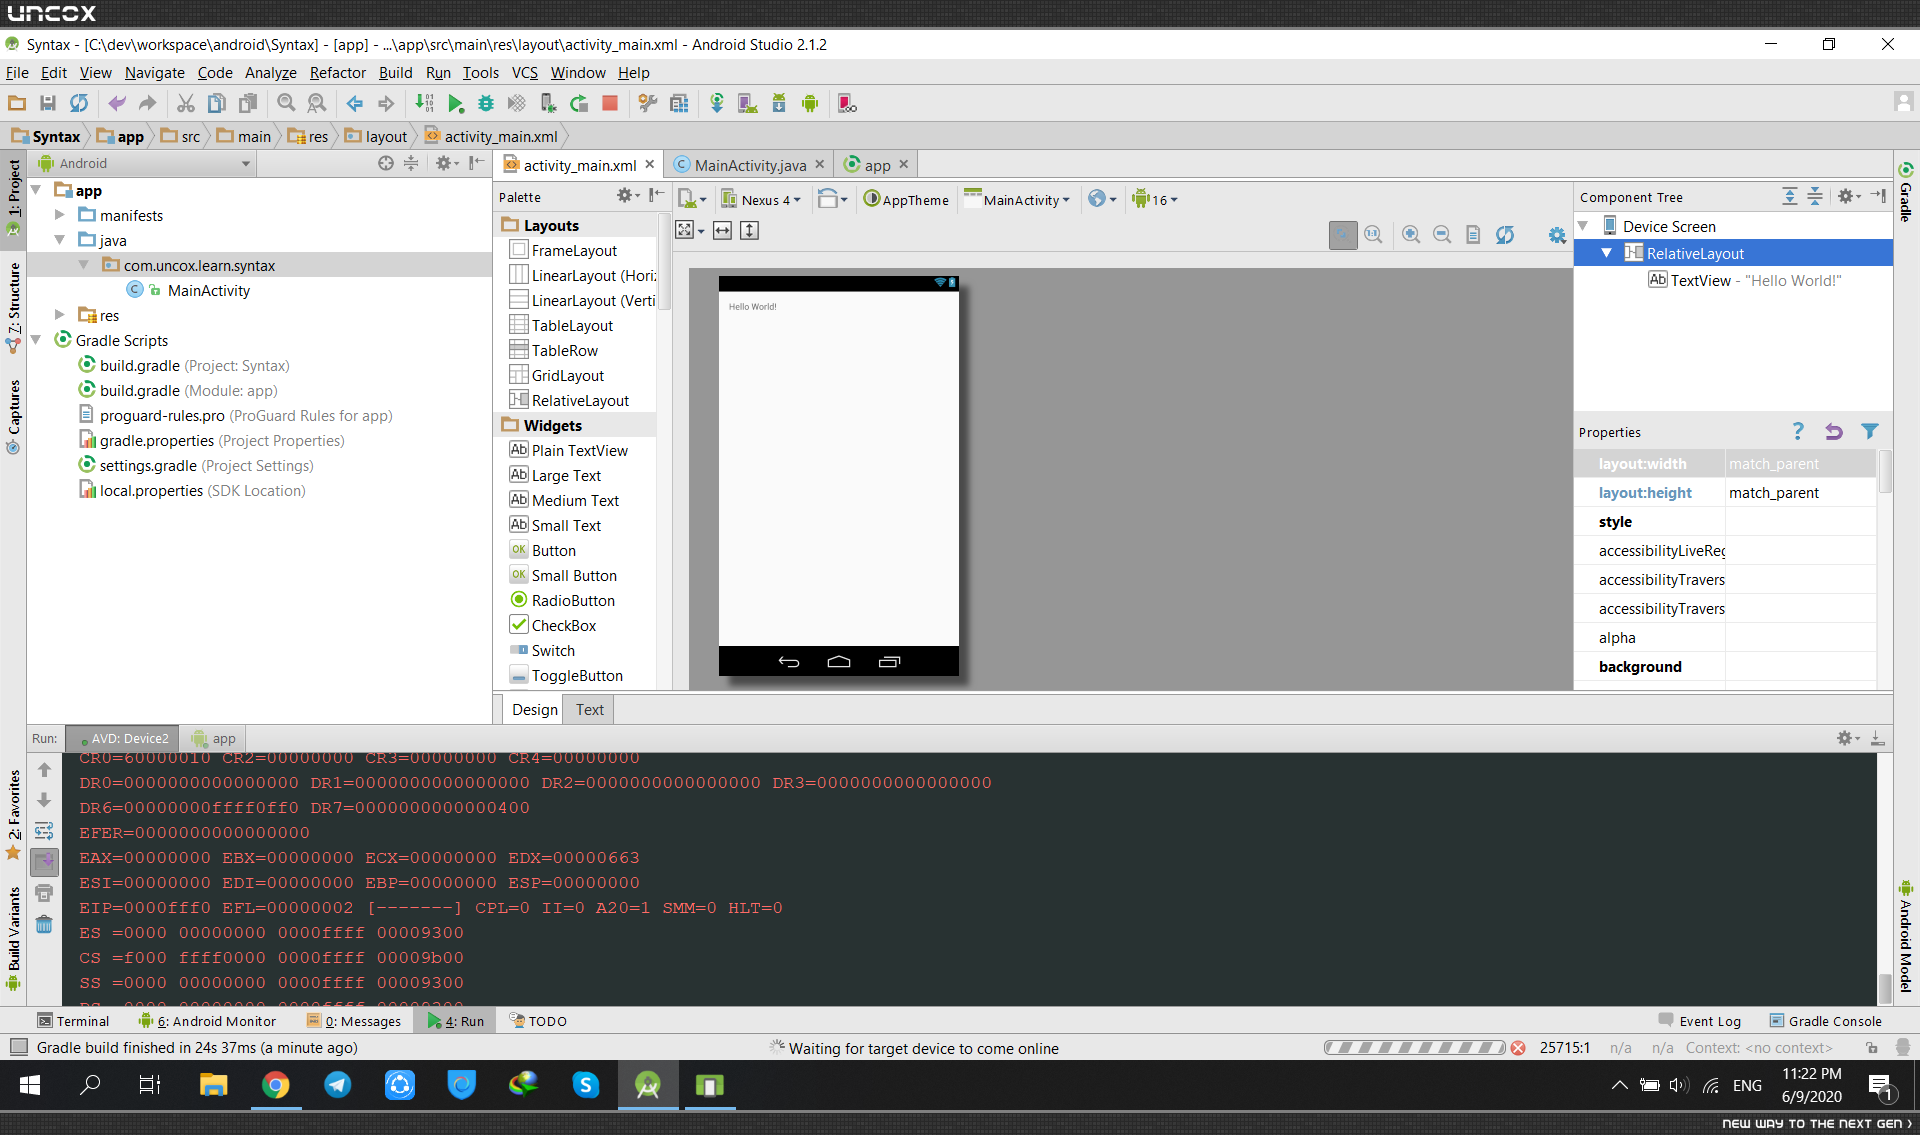Viewport: 1920px width, 1135px height.
Task: Select MainActivity class in project tree
Action: [209, 291]
